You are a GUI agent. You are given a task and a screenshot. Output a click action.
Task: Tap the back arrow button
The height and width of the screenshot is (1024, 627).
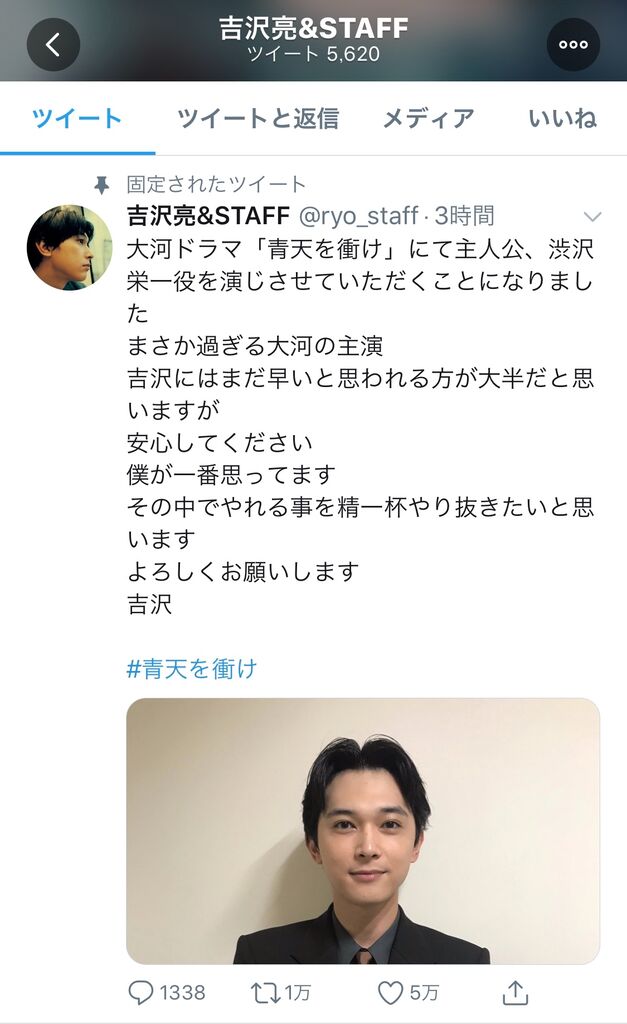coord(54,44)
